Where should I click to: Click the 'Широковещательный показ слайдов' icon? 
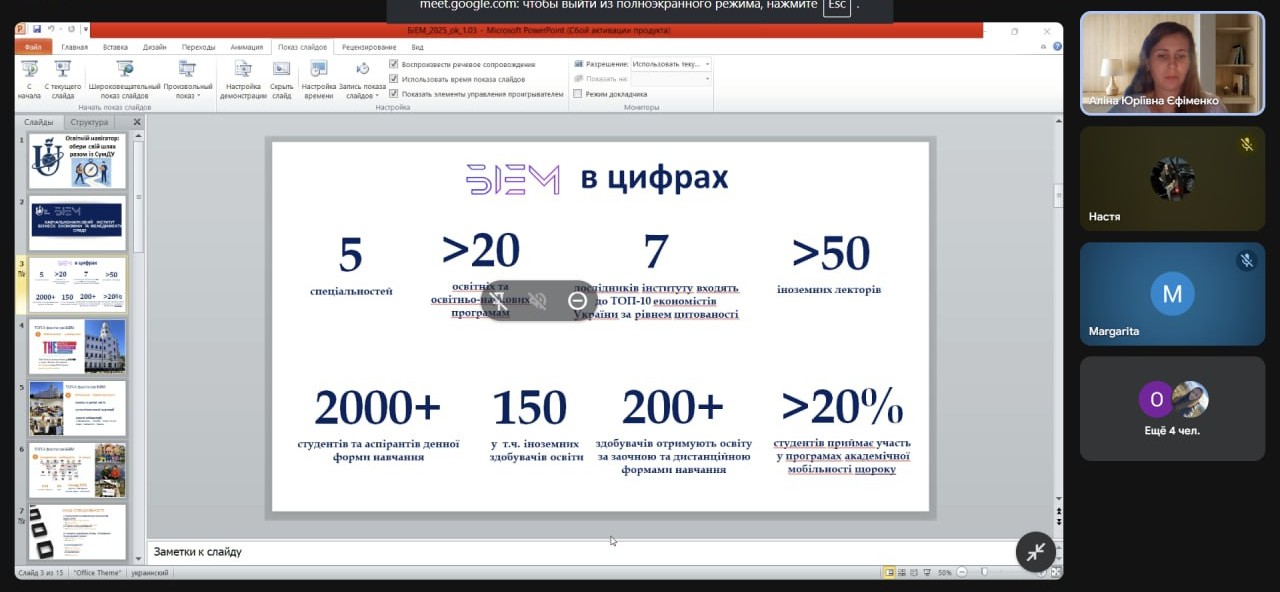(x=124, y=71)
